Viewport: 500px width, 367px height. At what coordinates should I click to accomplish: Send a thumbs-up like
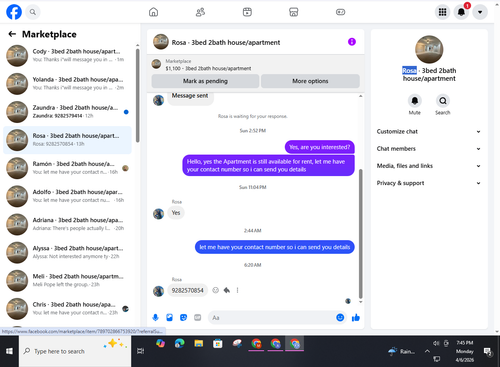(x=356, y=318)
